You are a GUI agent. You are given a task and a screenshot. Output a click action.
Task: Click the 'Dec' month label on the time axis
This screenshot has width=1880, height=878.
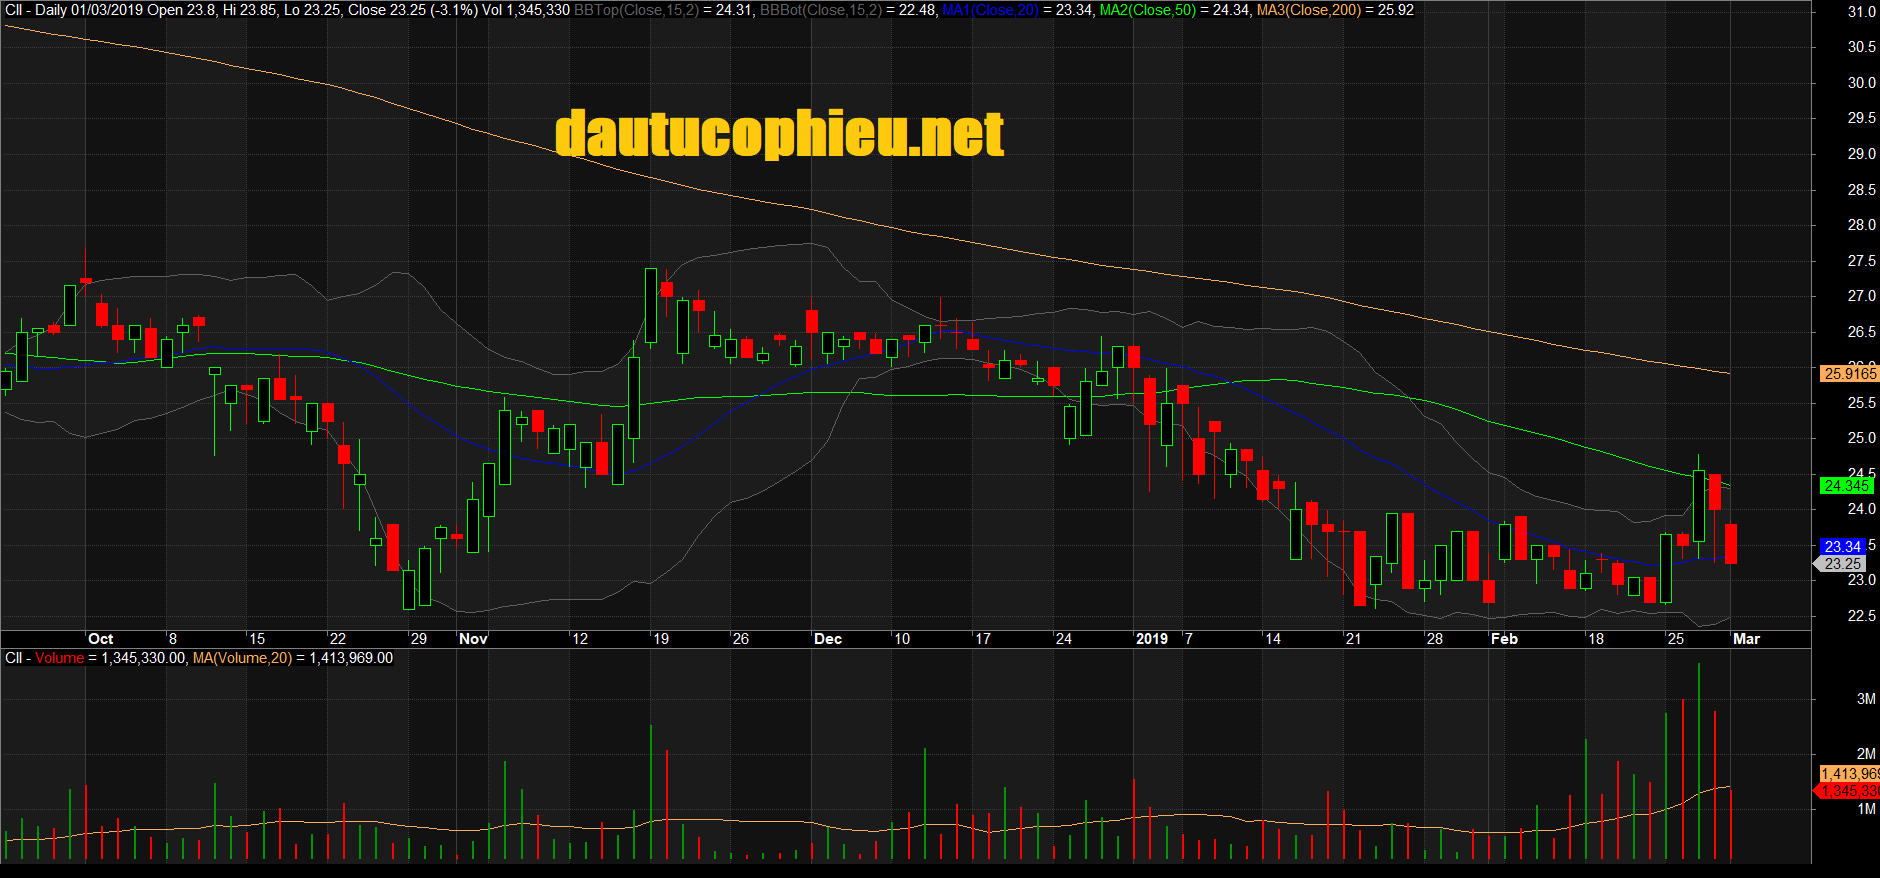tap(828, 639)
